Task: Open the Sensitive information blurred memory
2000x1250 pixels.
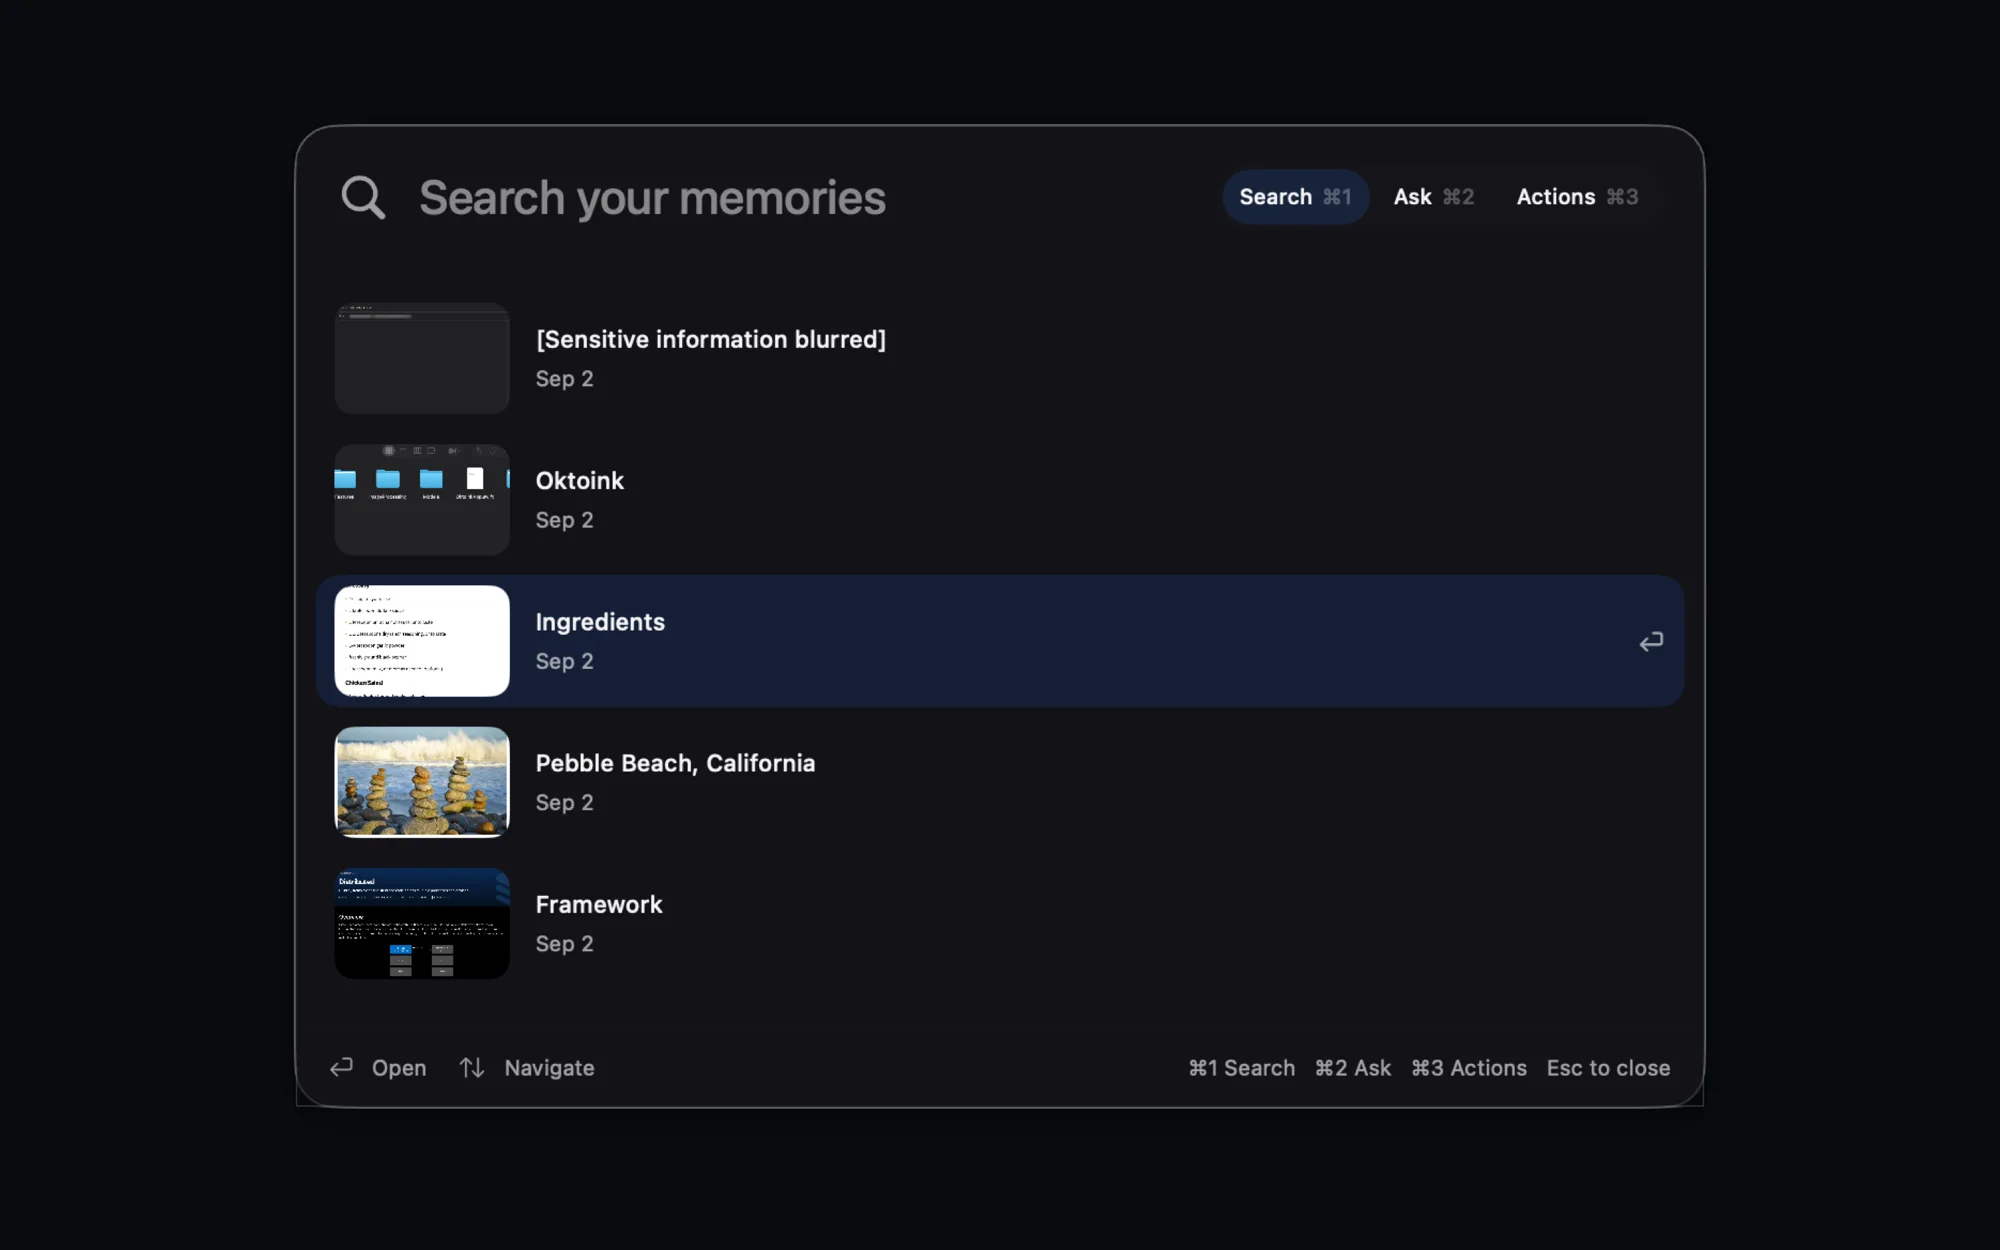Action: 1000,358
